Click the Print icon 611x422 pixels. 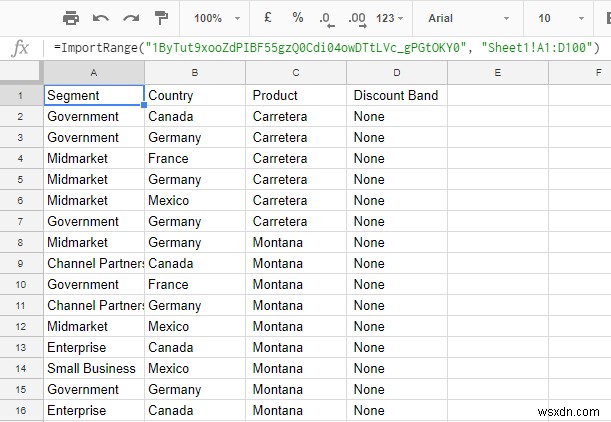click(71, 18)
